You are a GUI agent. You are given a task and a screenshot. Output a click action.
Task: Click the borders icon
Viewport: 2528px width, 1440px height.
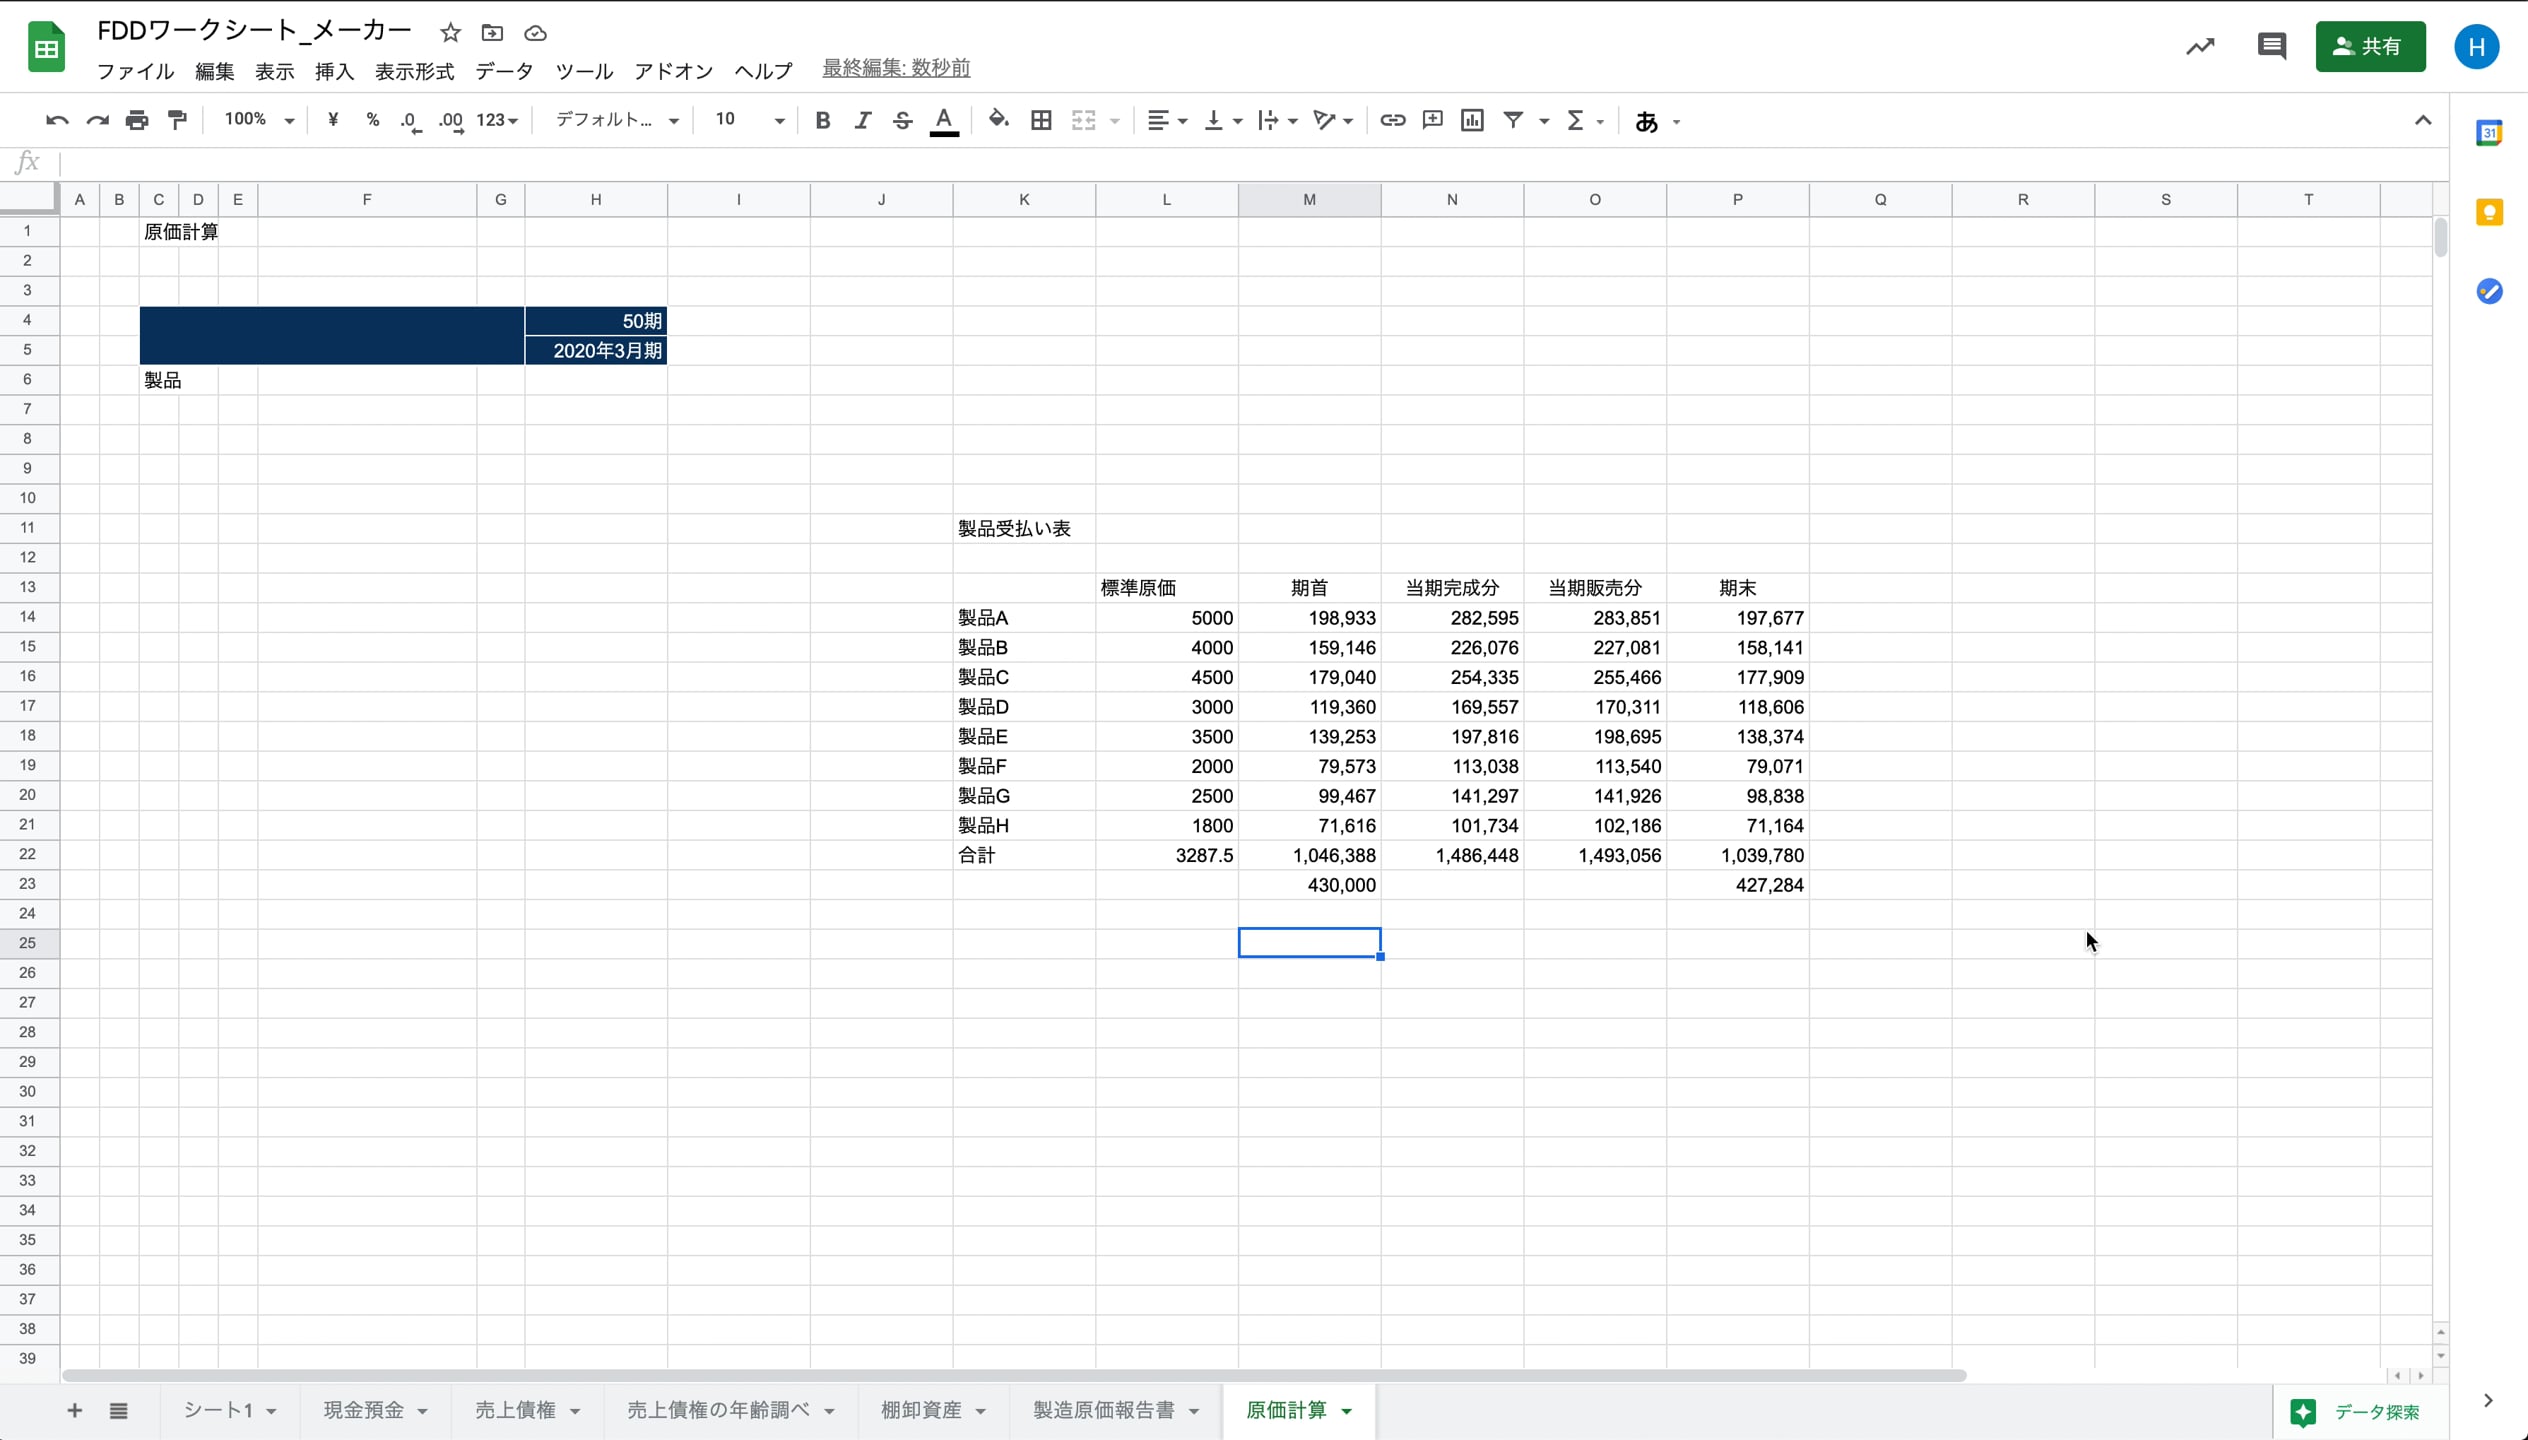click(x=1041, y=120)
